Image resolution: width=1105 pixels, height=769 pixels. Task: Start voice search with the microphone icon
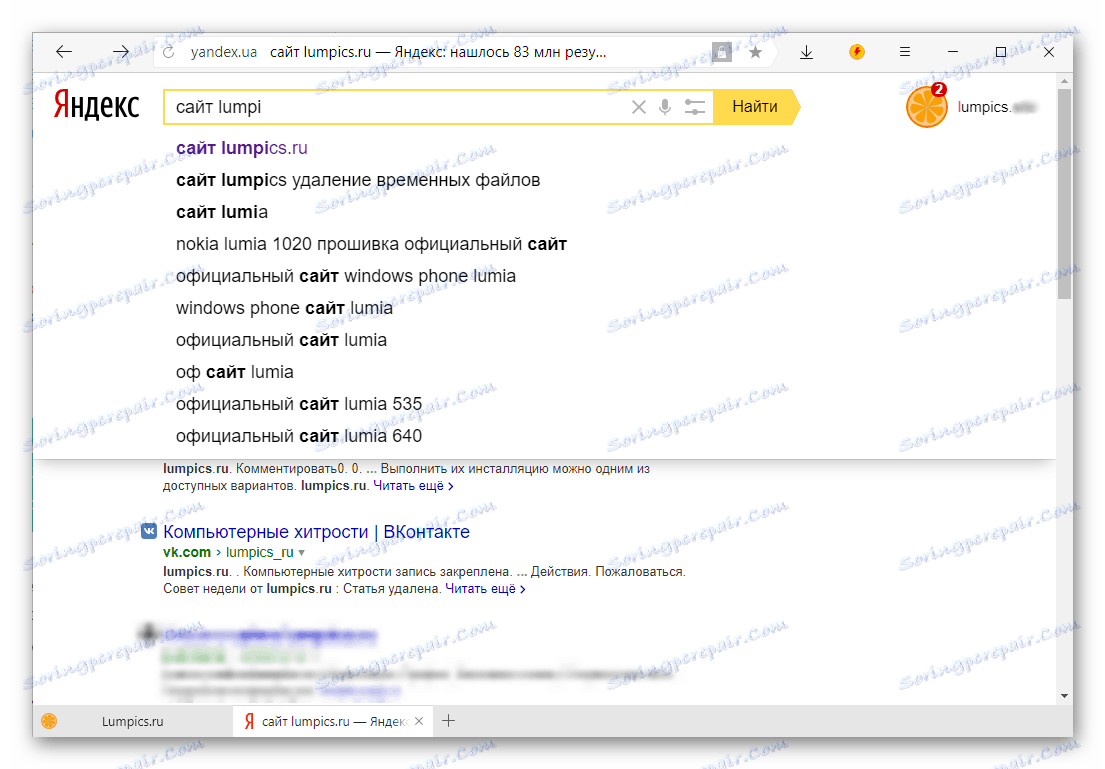coord(665,107)
